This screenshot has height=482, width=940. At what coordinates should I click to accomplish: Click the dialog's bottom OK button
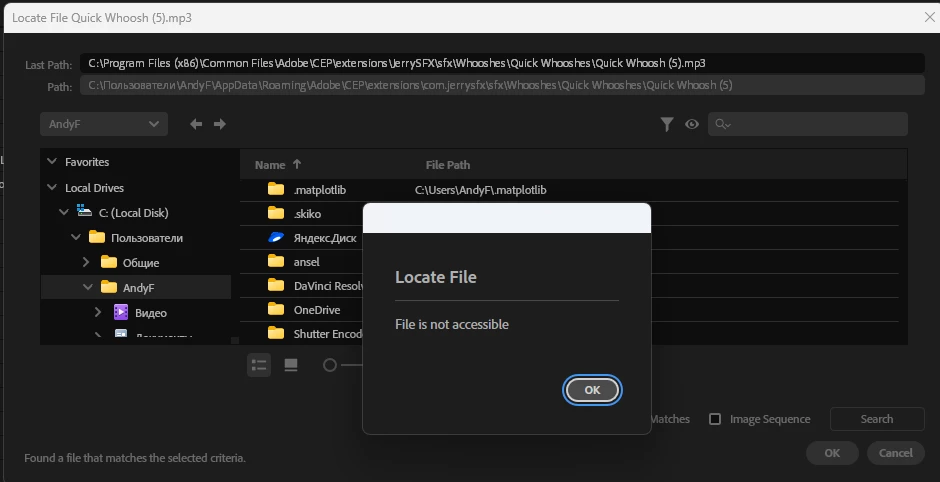pyautogui.click(x=832, y=453)
